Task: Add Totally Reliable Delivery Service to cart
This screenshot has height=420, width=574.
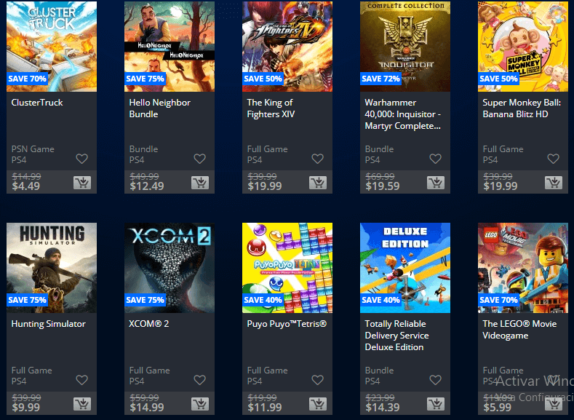Action: click(436, 404)
